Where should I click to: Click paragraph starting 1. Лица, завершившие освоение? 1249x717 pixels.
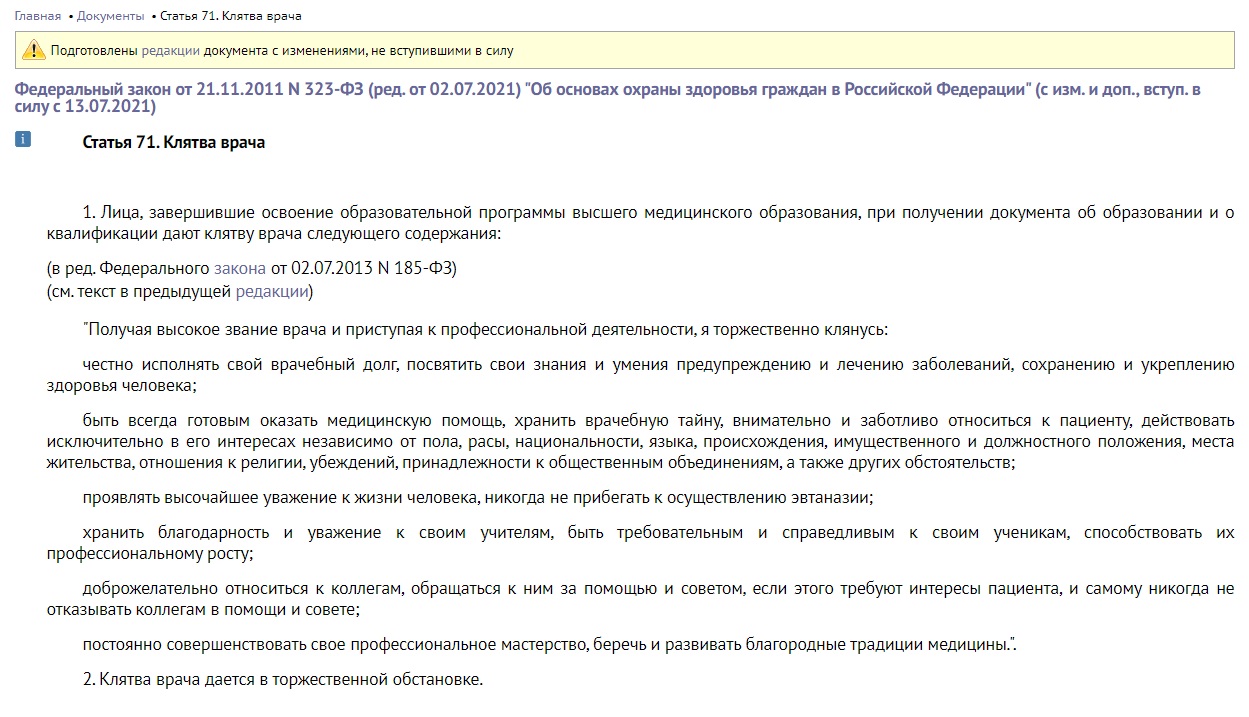pyautogui.click(x=640, y=223)
